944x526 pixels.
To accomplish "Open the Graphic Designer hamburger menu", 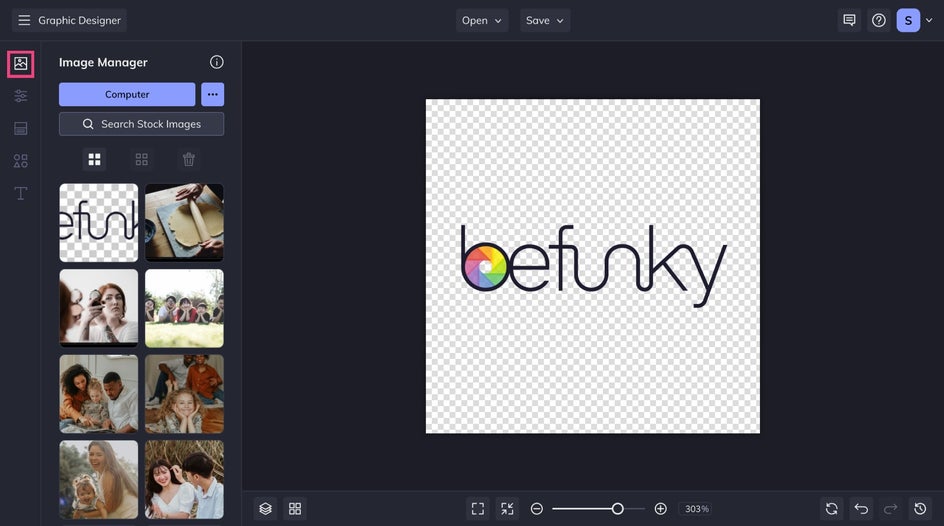I will [24, 20].
